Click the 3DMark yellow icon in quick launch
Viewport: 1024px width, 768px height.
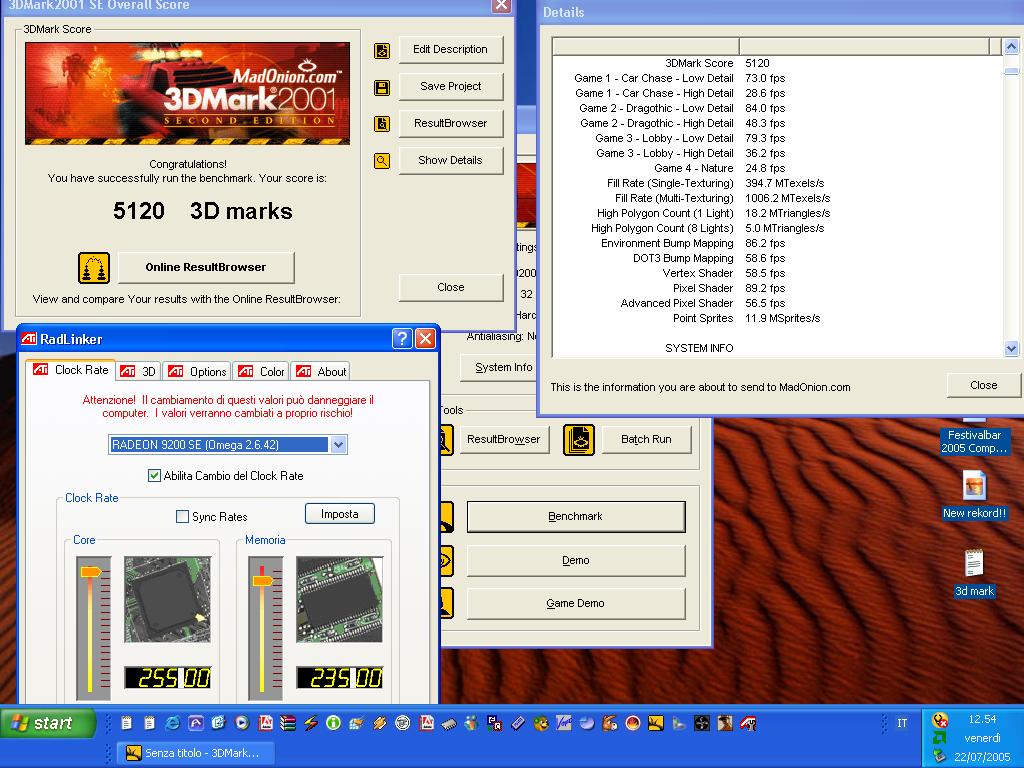click(656, 723)
